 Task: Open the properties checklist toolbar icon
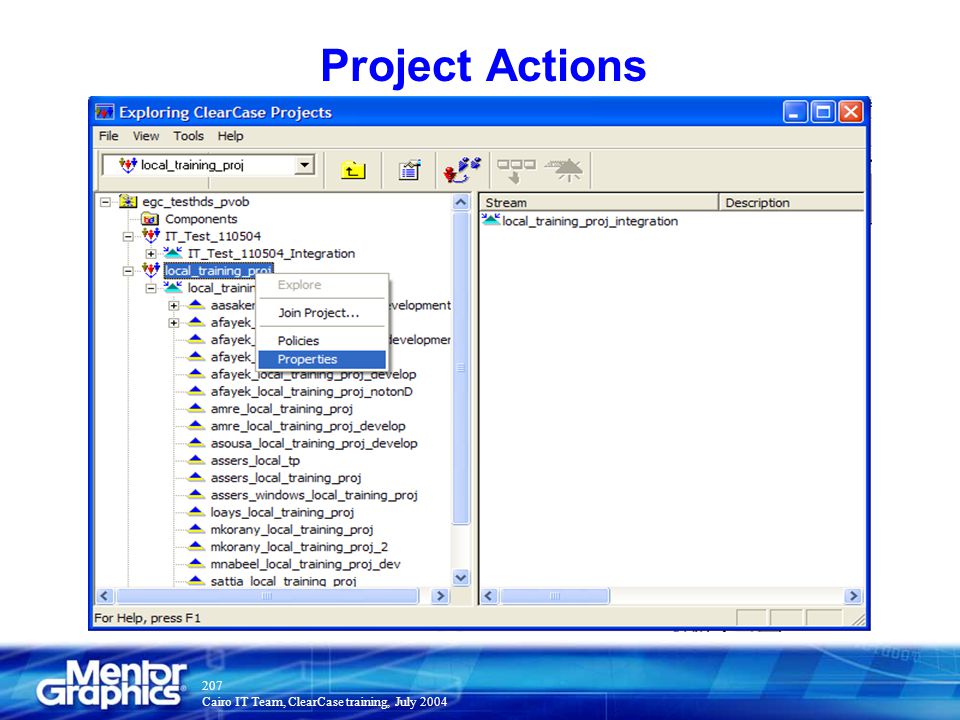coord(410,170)
